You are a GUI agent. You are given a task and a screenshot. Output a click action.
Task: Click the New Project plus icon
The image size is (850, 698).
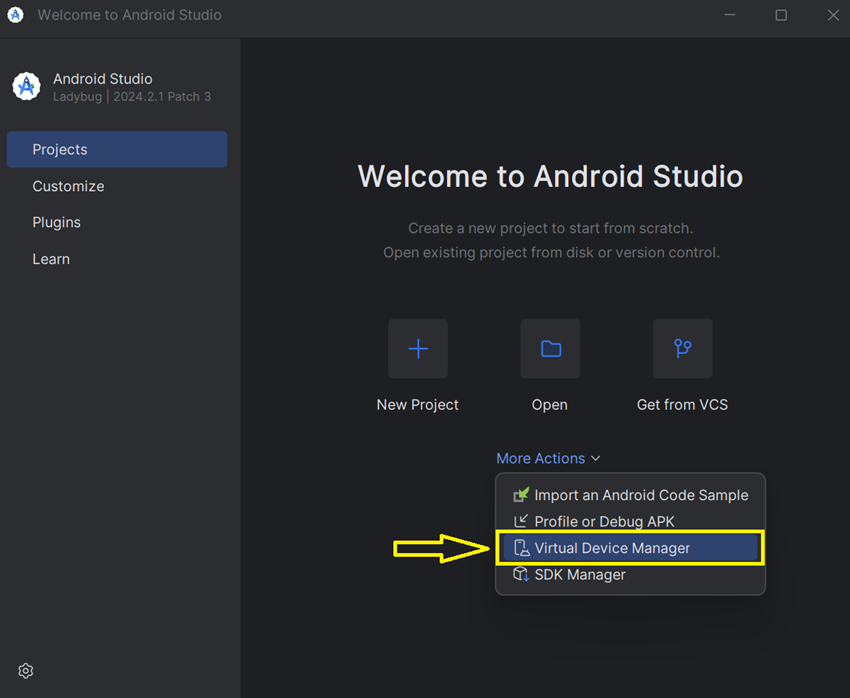pos(417,348)
